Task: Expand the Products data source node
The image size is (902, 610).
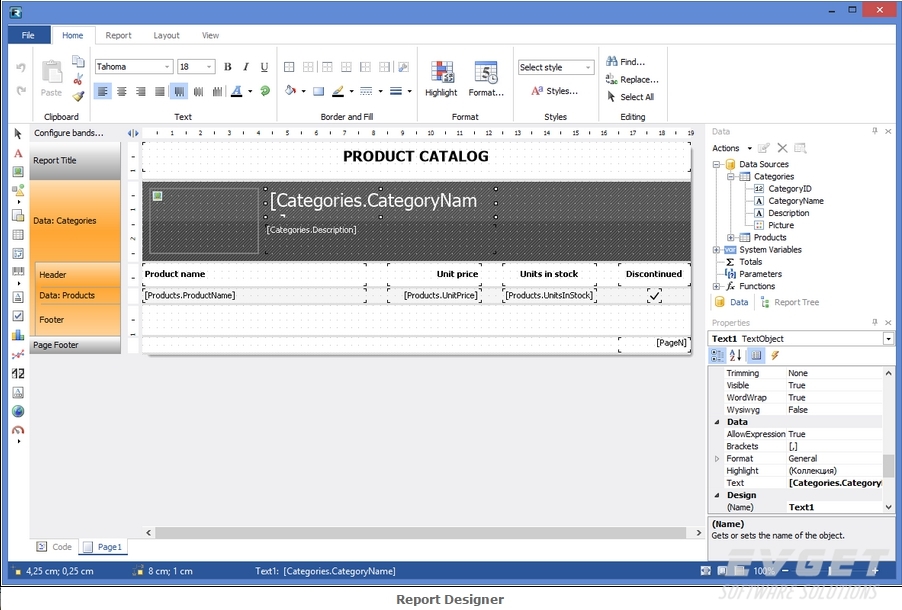Action: point(731,238)
